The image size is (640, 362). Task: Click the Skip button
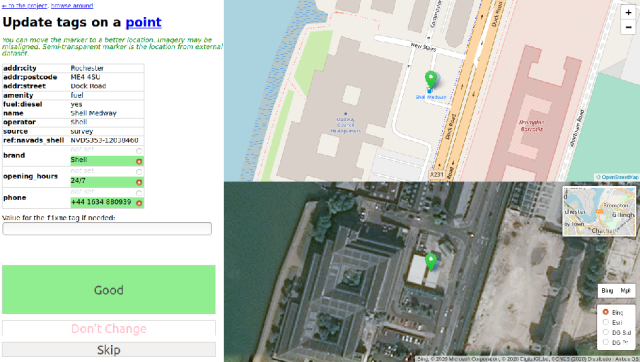pos(109,350)
